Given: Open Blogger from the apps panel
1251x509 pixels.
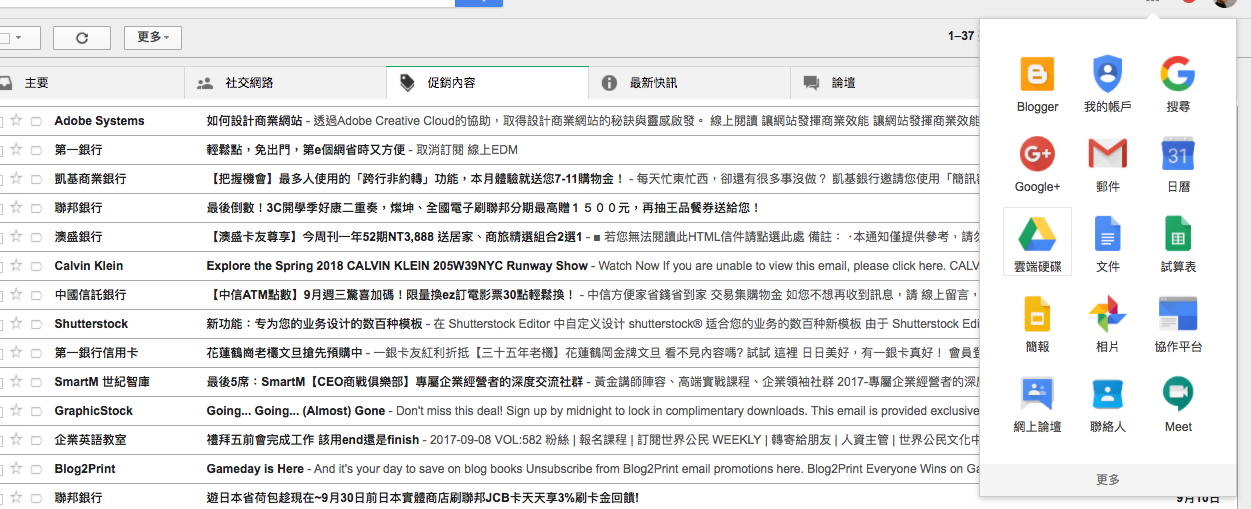Looking at the screenshot, I should 1037,83.
